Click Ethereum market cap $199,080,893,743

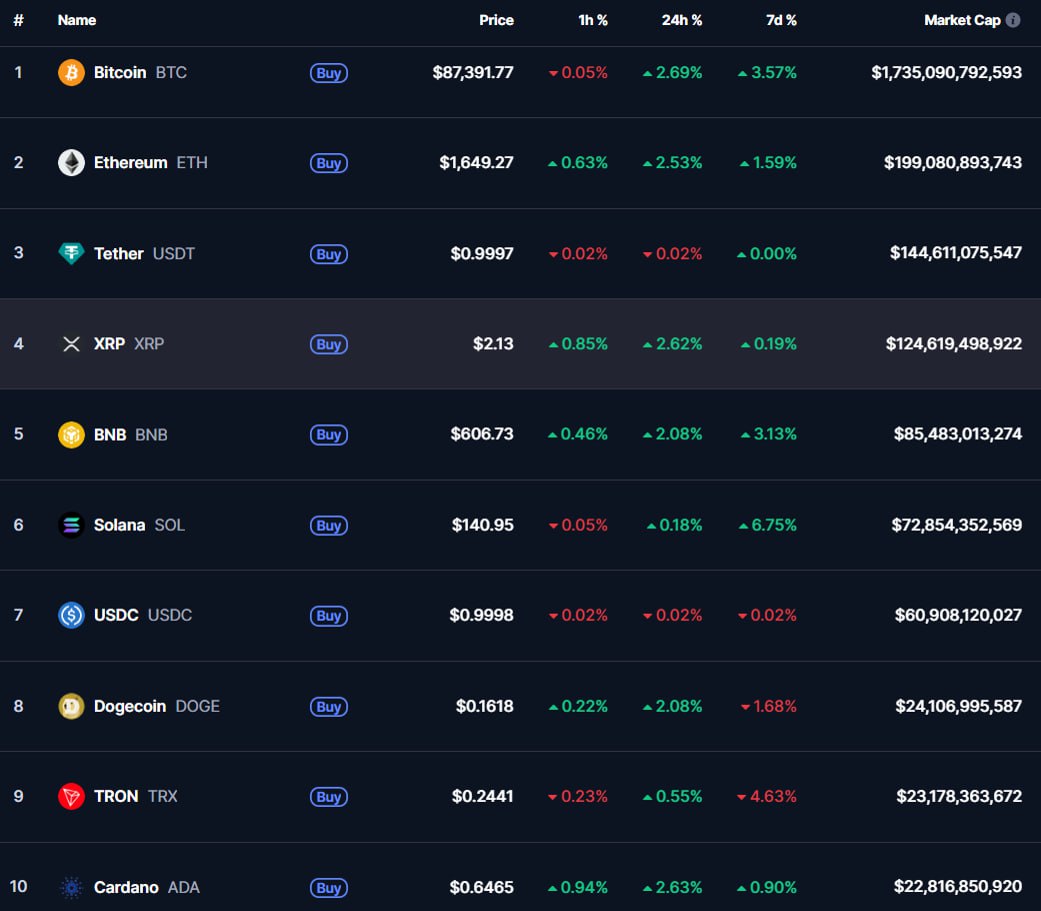953,163
